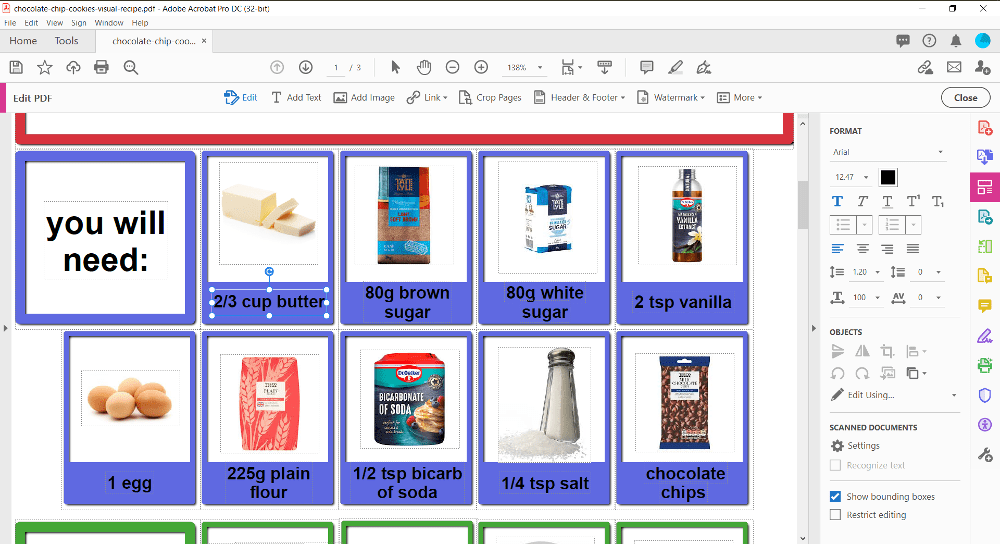Open the Window menu
This screenshot has height=544, width=1000.
click(x=108, y=22)
